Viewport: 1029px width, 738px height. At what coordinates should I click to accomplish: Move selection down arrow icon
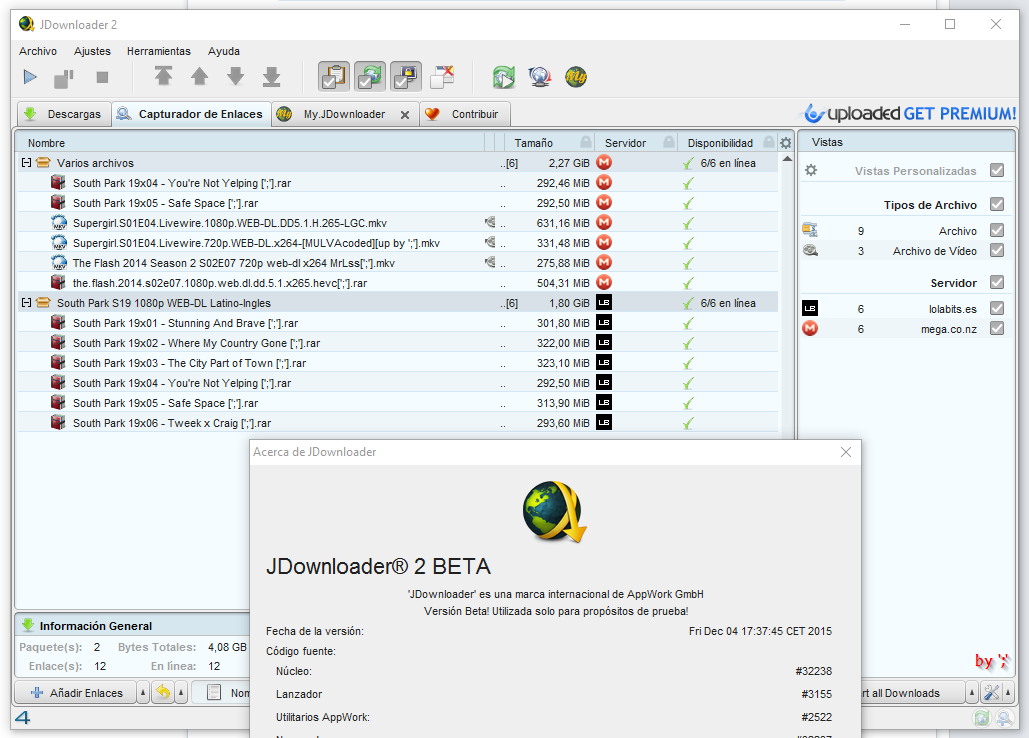[236, 77]
